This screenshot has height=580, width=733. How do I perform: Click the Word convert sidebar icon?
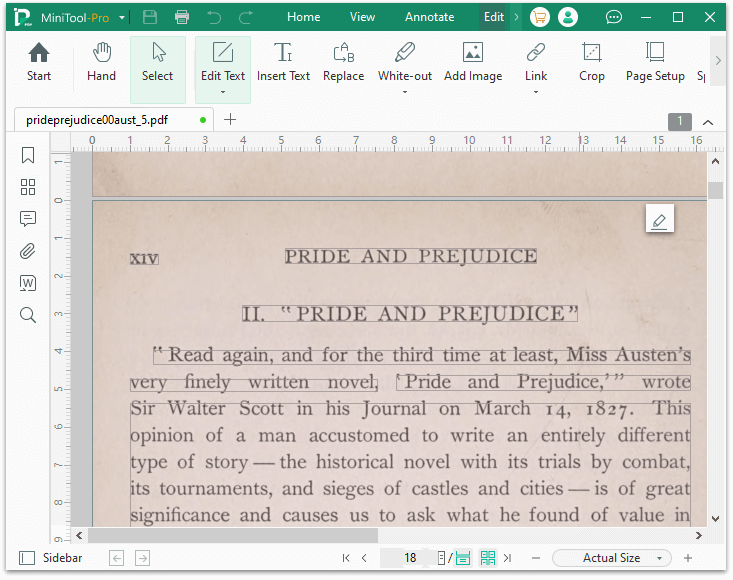(x=28, y=283)
